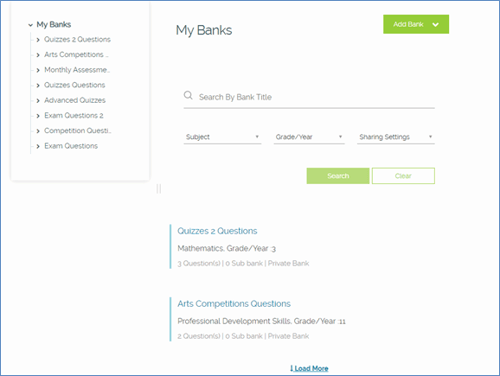Click the Load More link

coord(309,368)
